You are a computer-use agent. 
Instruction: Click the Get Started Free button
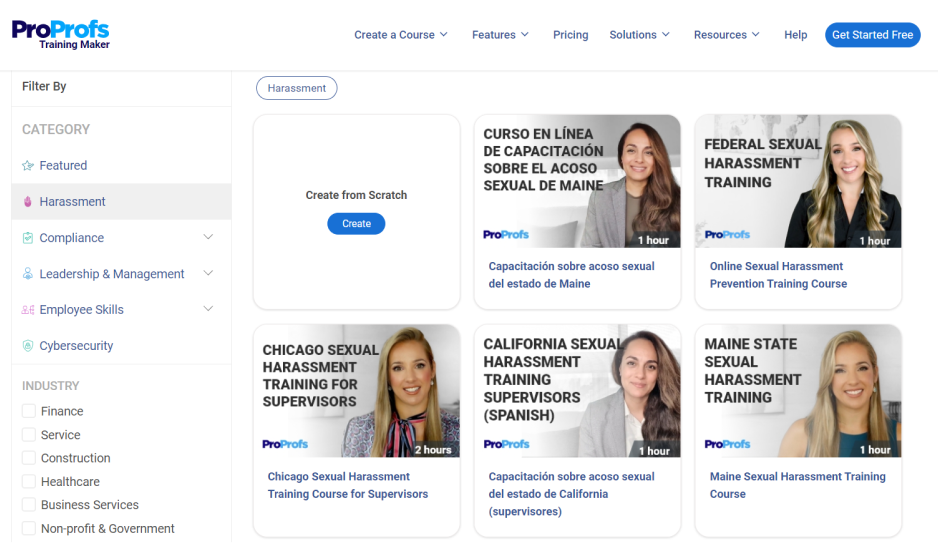(872, 35)
